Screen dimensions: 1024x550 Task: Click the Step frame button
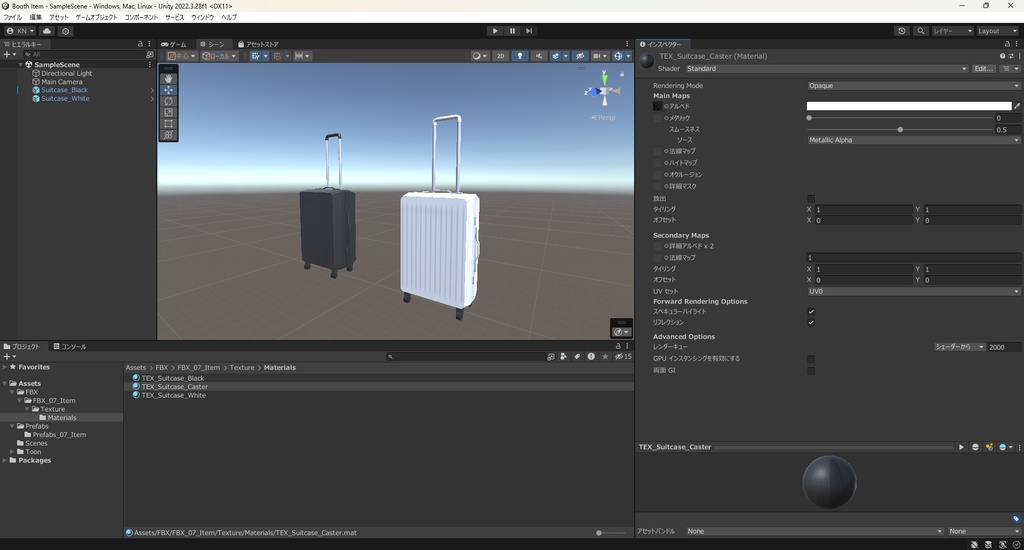(529, 31)
